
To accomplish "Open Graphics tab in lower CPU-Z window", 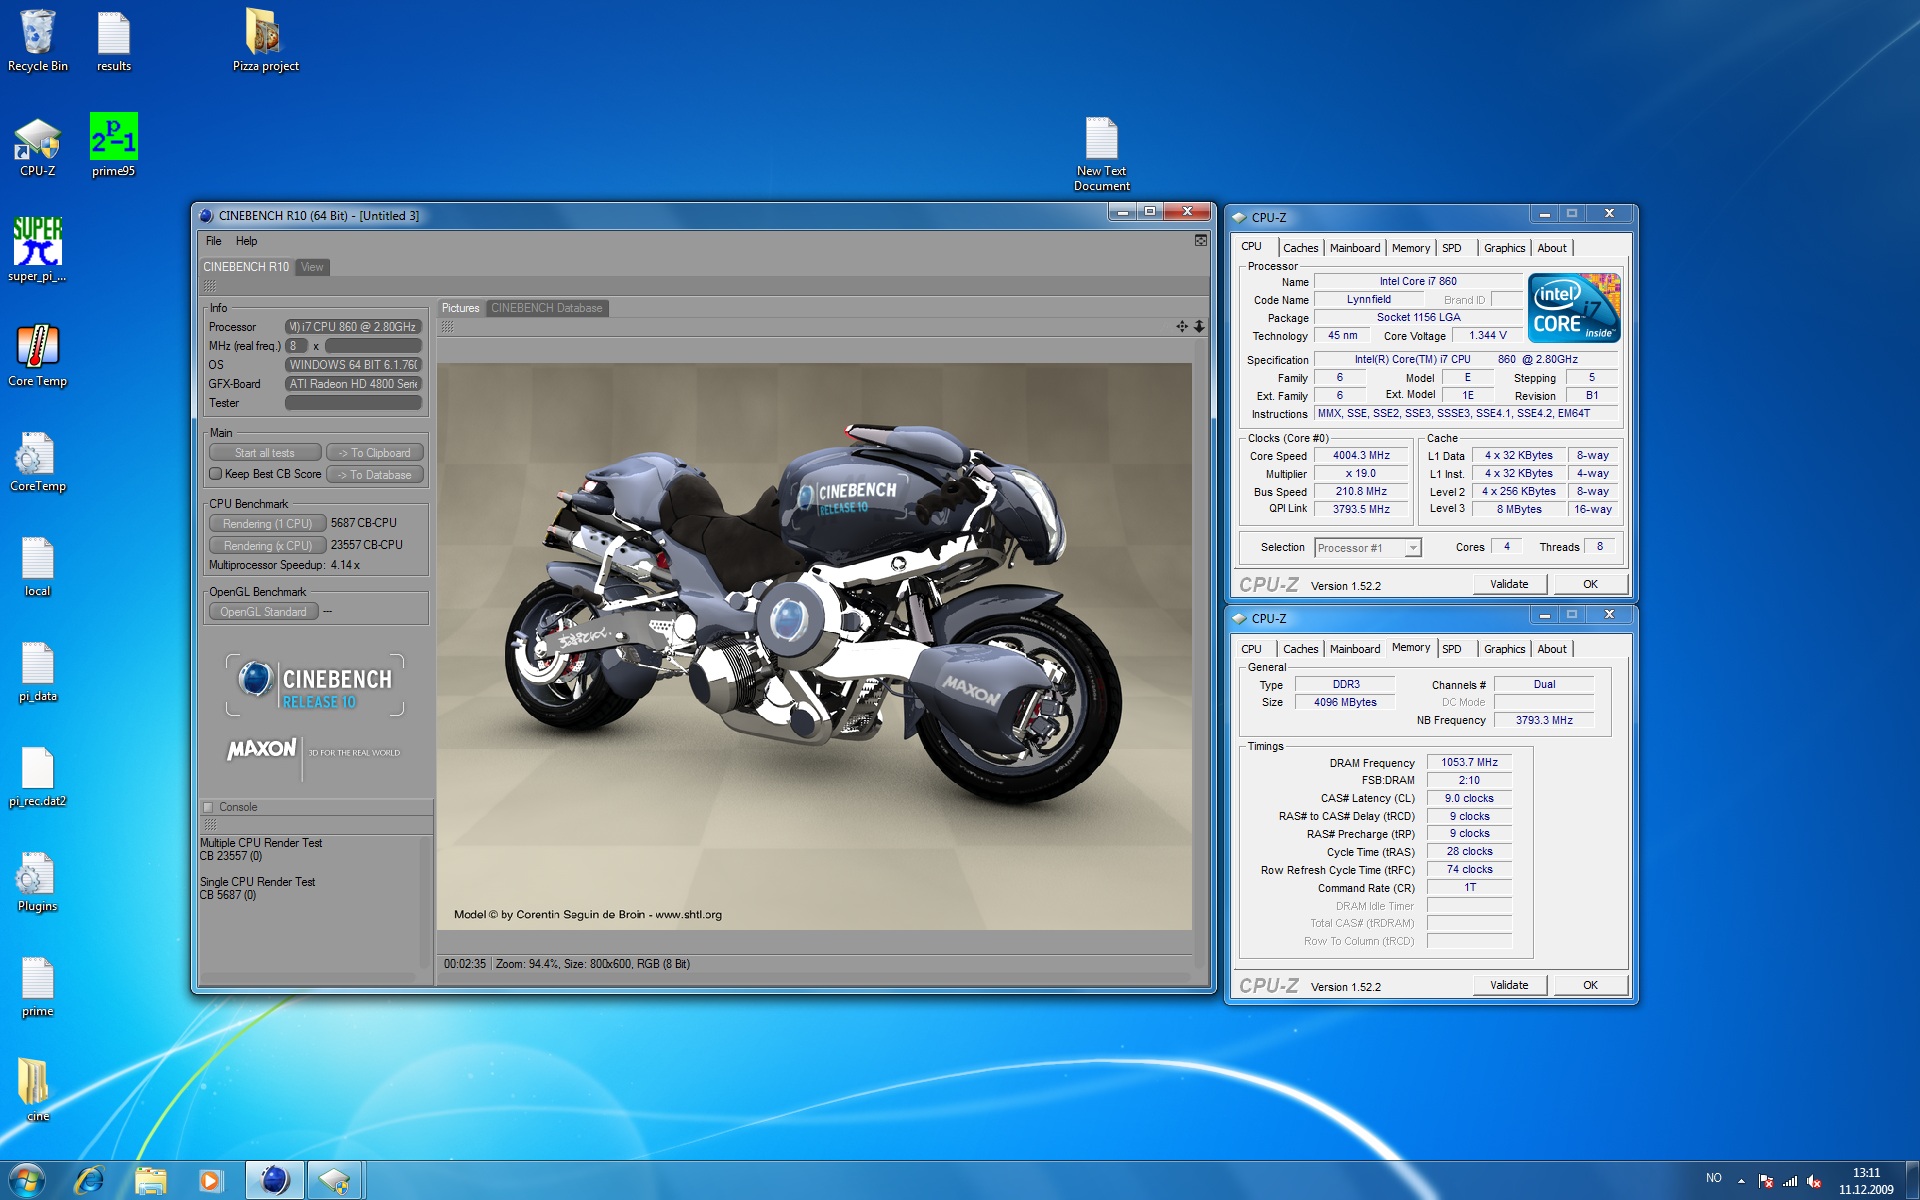I will 1504,649.
